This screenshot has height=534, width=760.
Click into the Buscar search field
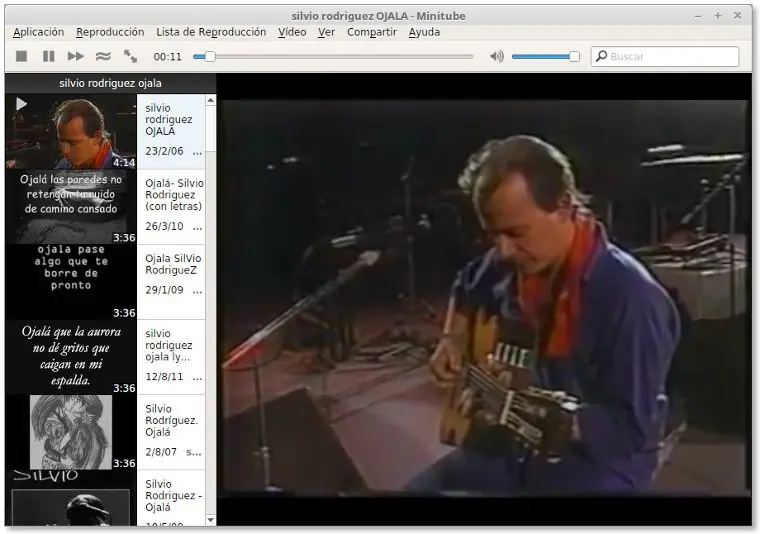coord(665,56)
